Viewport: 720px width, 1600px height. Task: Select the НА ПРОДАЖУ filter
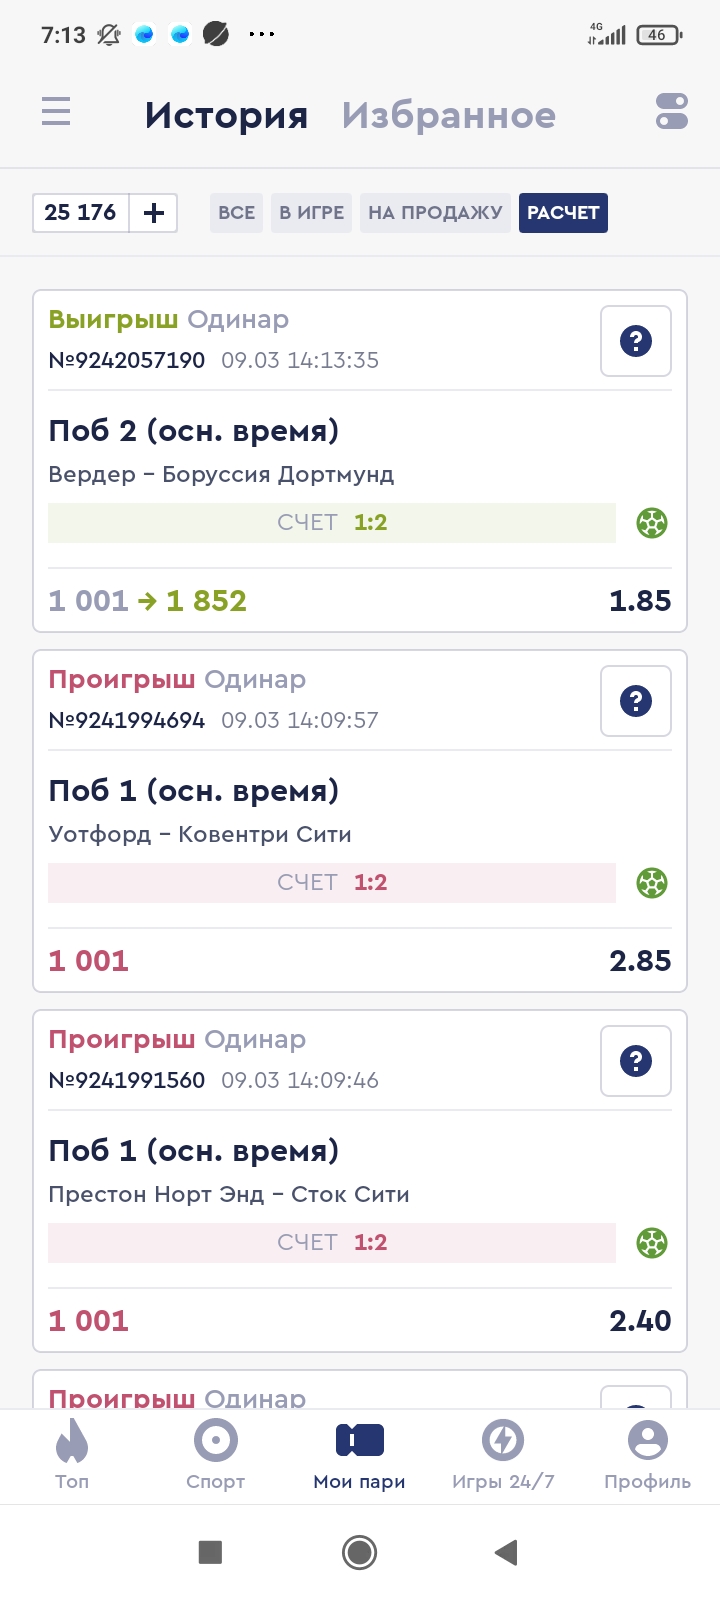click(x=435, y=213)
